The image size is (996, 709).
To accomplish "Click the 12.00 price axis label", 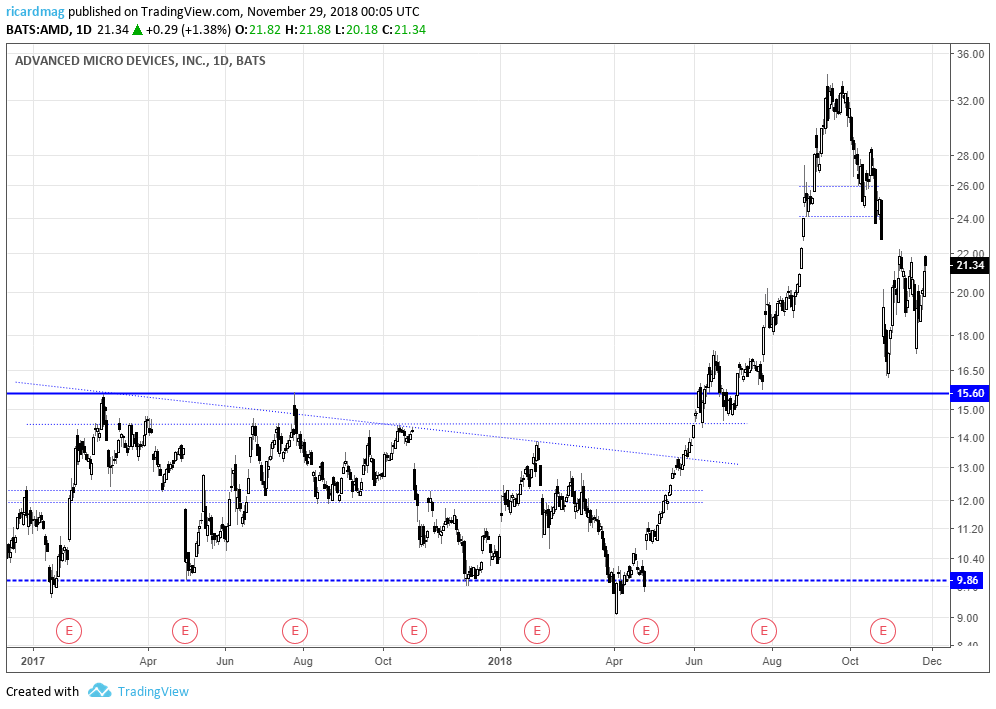I will point(971,501).
